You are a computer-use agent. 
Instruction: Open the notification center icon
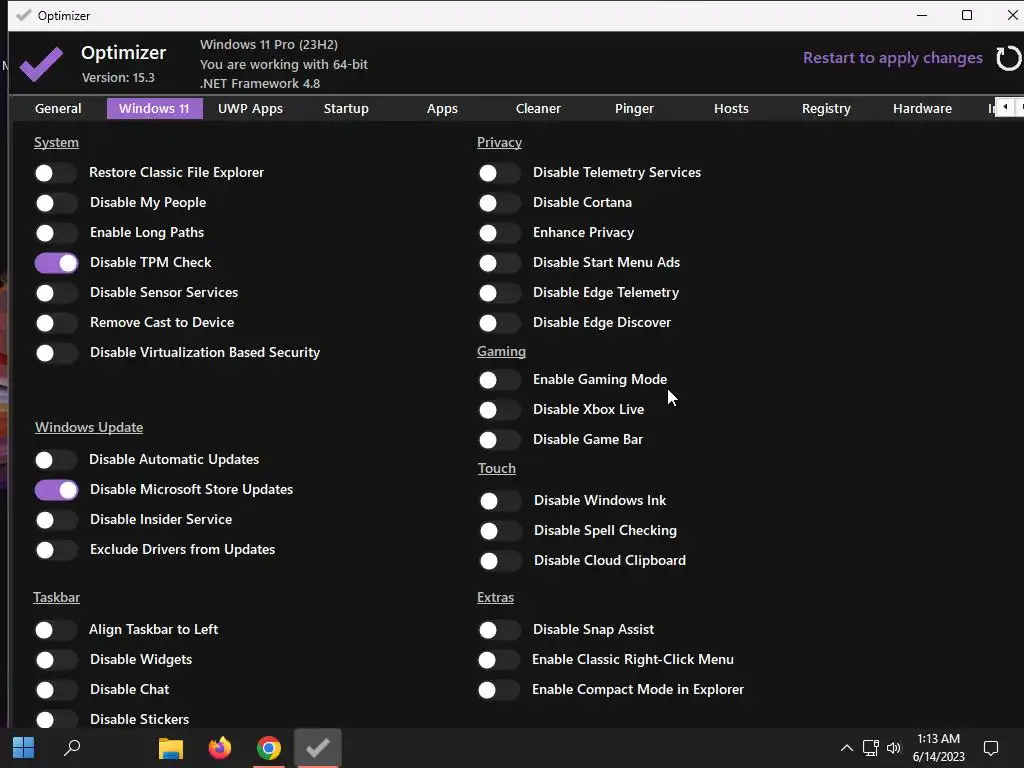click(x=991, y=748)
